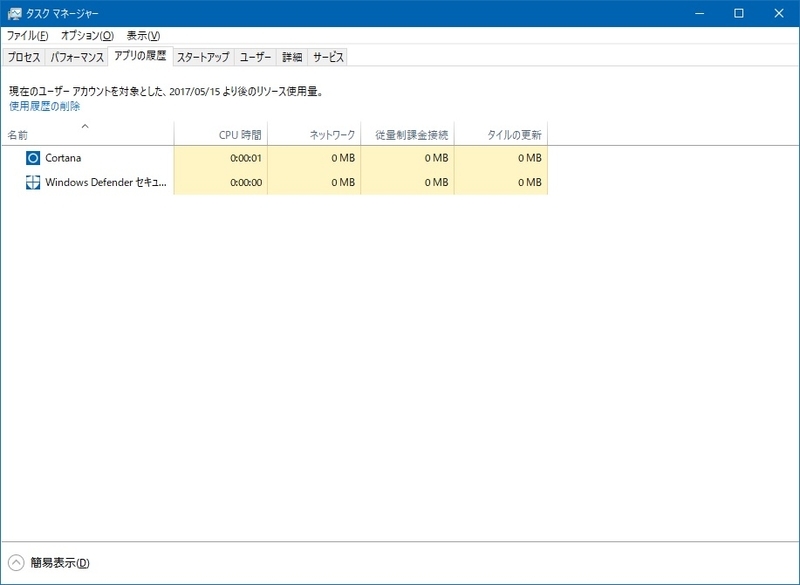Switch to the プロセス tab
Viewport: 800px width, 585px height.
24,57
